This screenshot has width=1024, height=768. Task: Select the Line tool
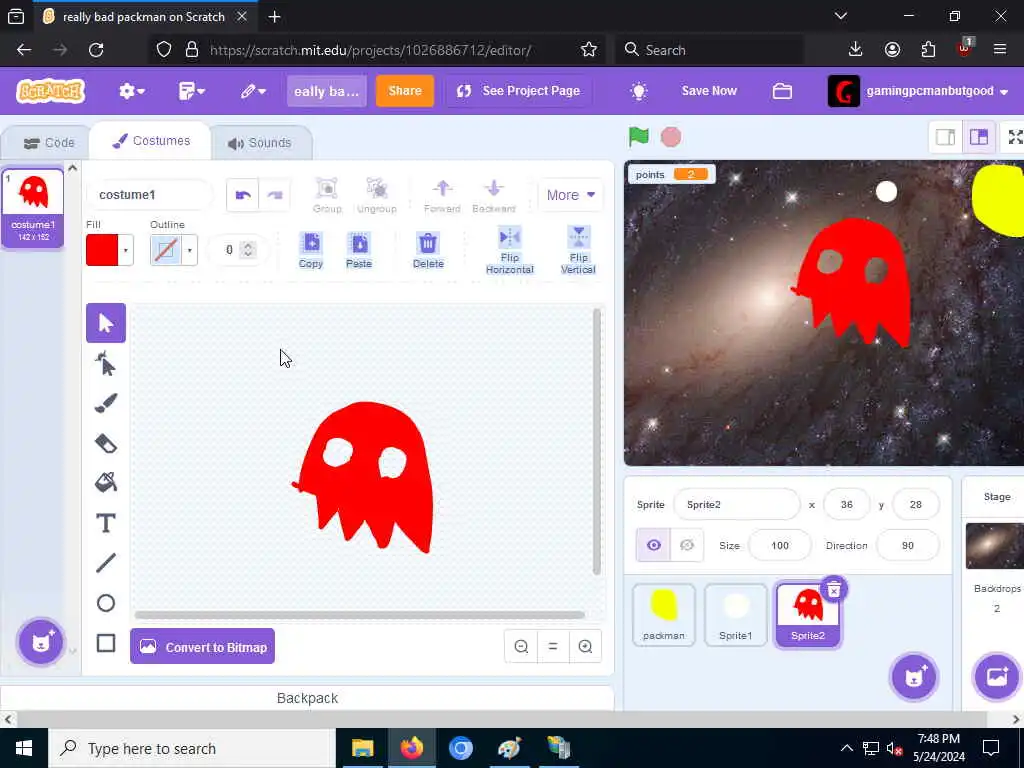point(106,563)
